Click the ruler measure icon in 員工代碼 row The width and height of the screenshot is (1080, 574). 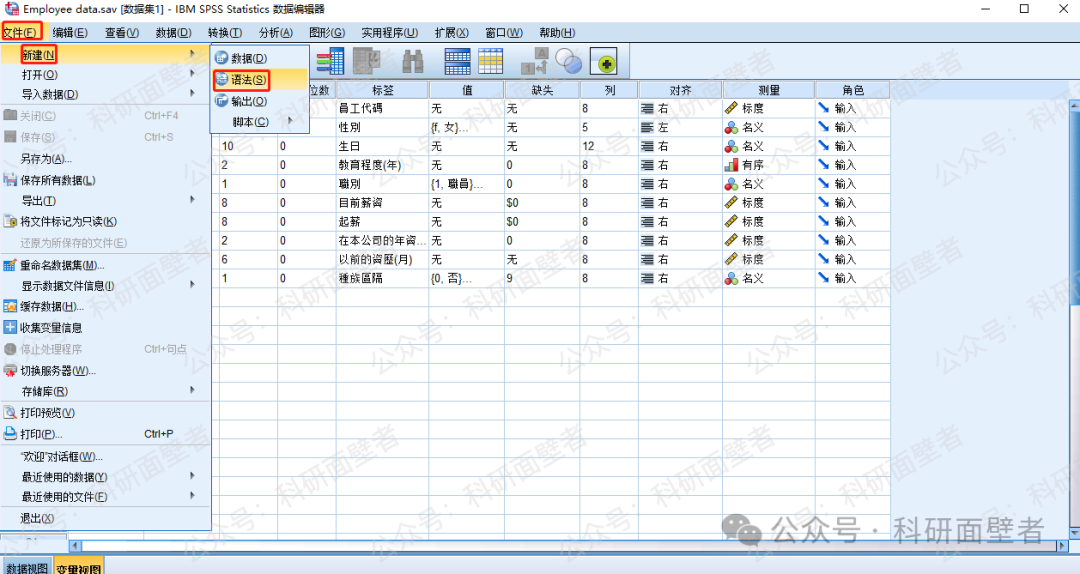731,108
